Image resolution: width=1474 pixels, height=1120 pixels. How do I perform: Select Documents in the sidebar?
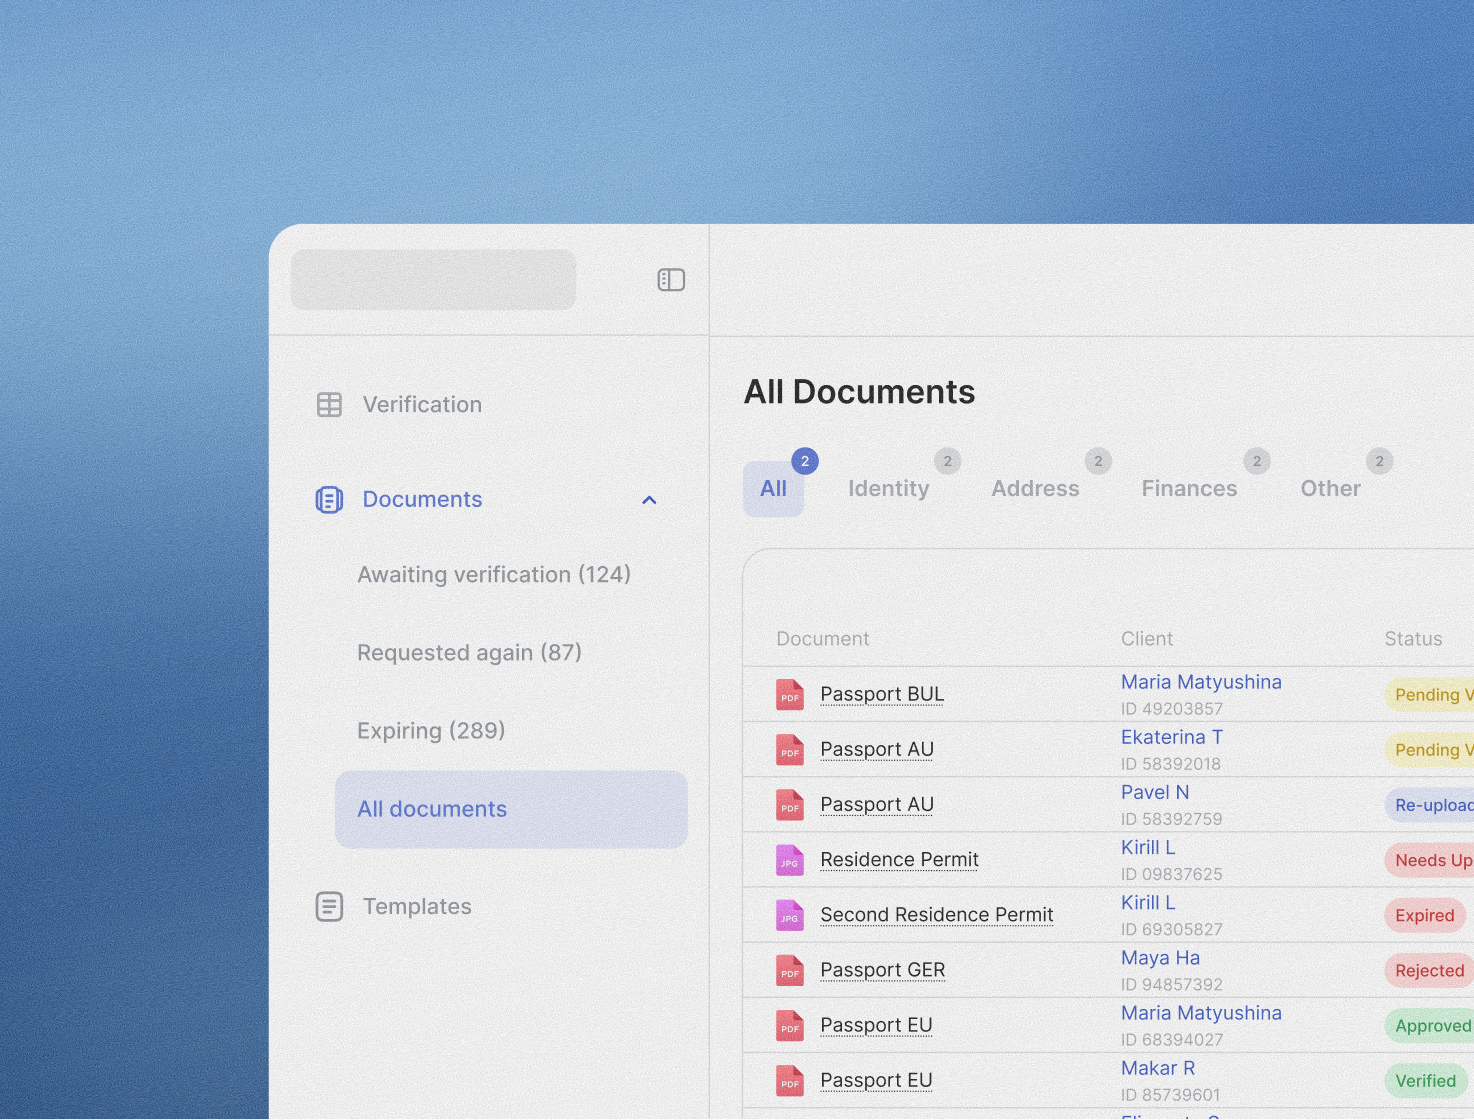pos(422,499)
